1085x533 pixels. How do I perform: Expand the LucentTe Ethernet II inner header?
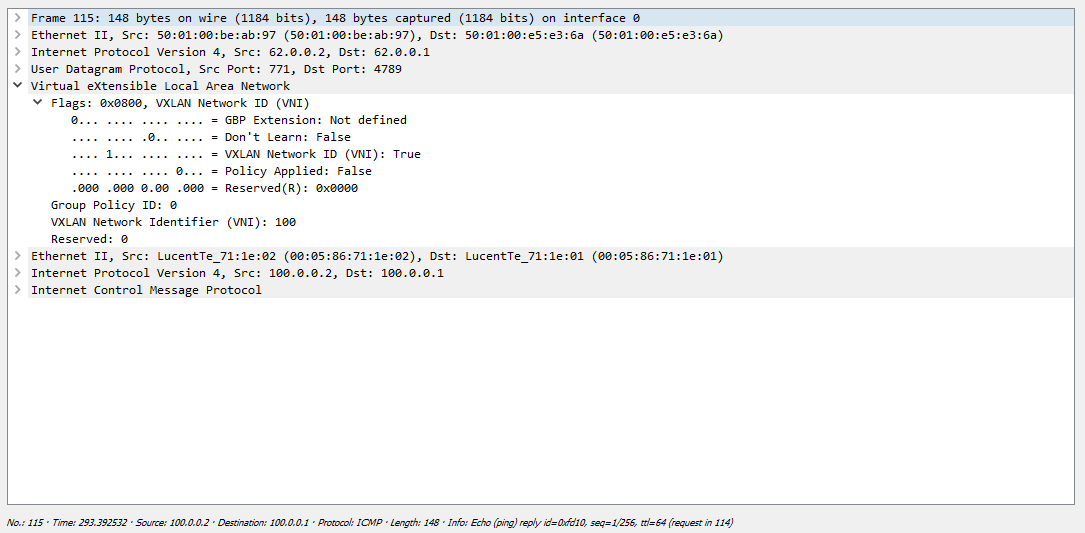18,256
